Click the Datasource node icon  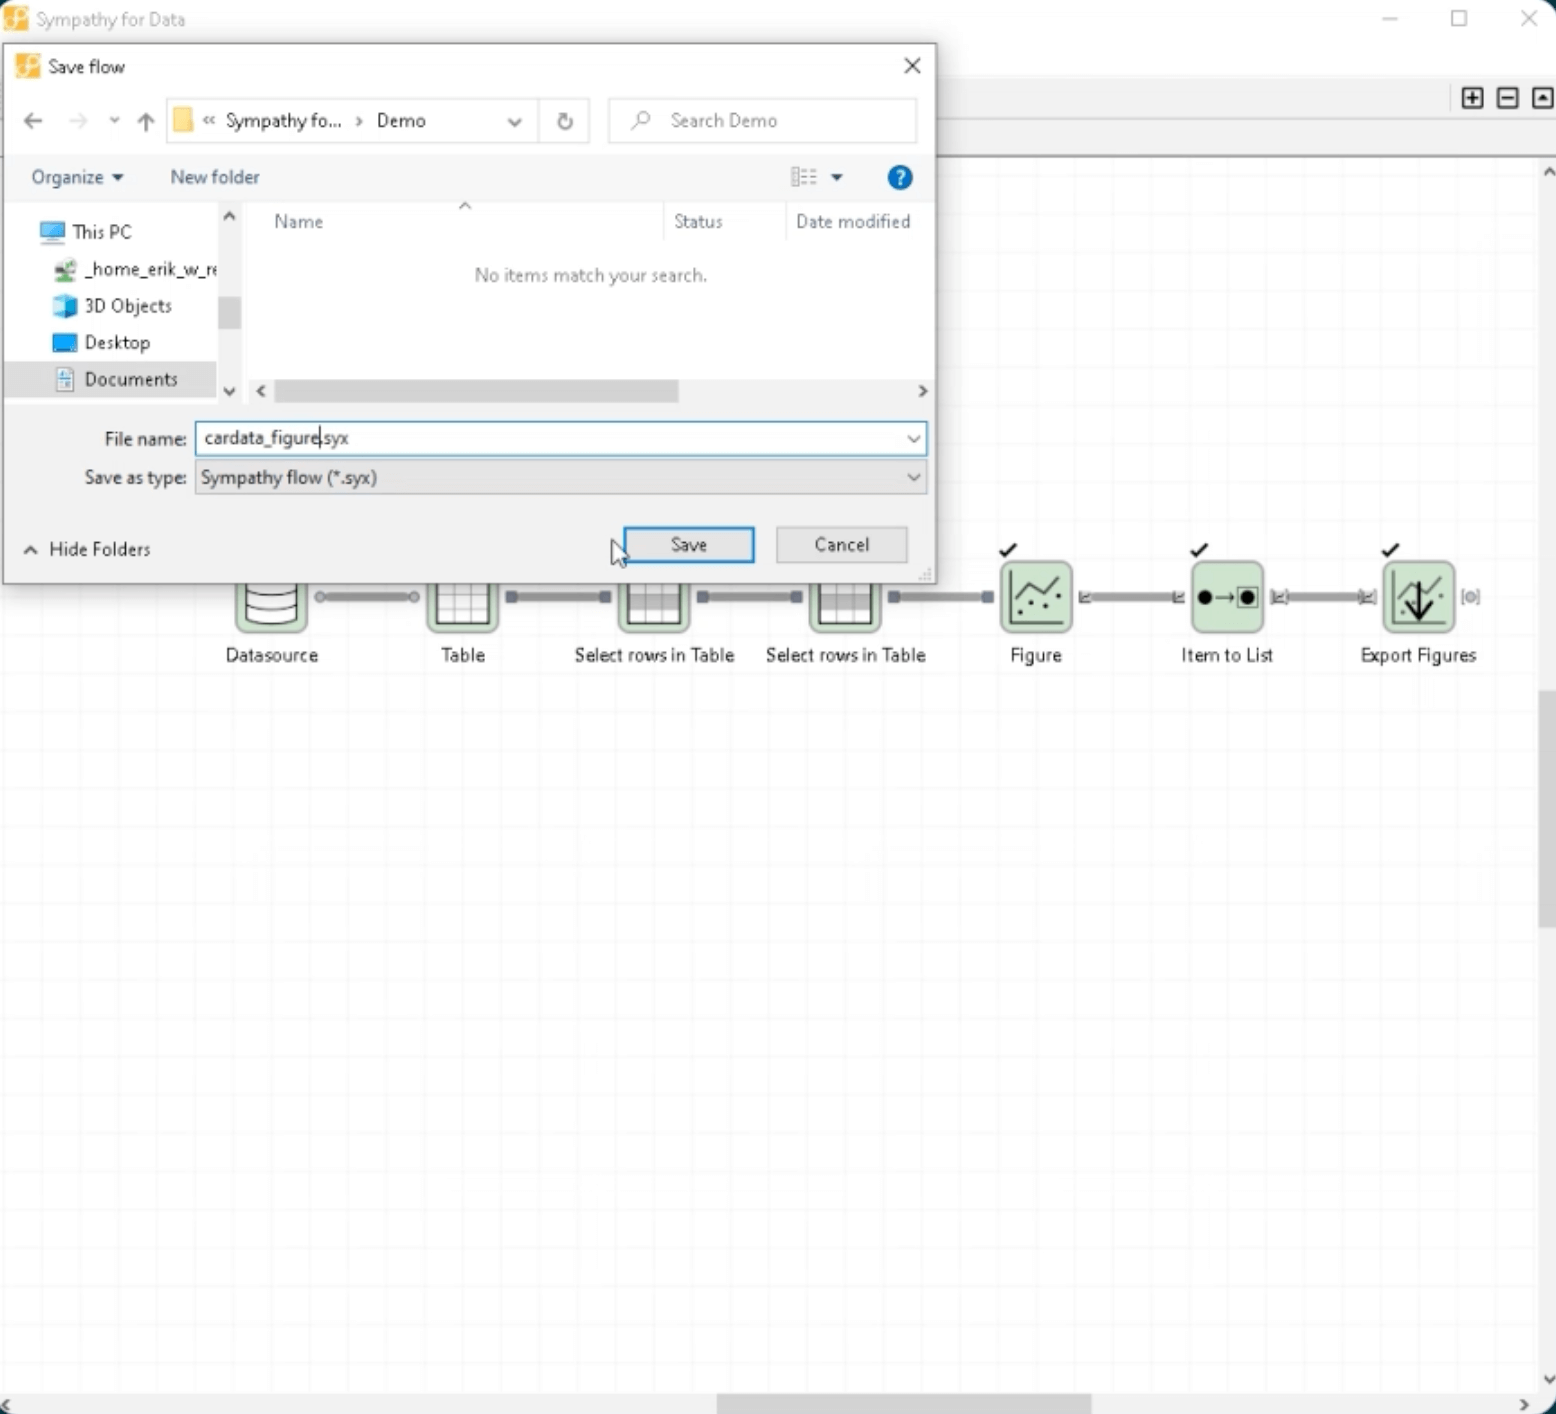coord(271,607)
